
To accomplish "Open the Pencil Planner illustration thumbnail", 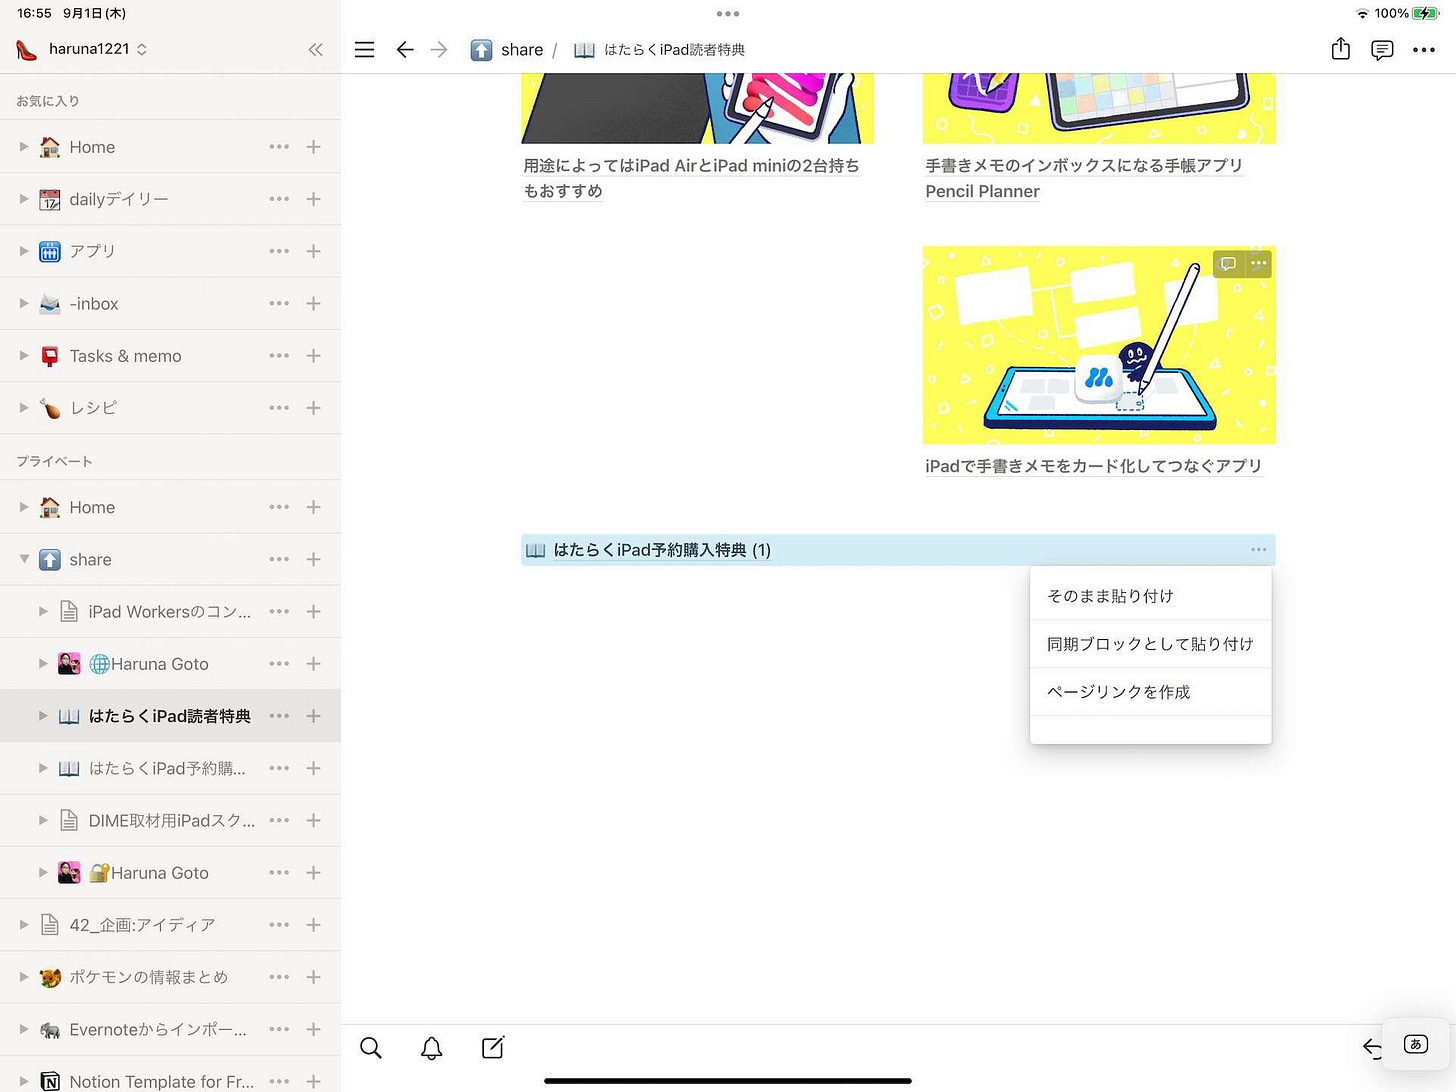I will click(1099, 108).
